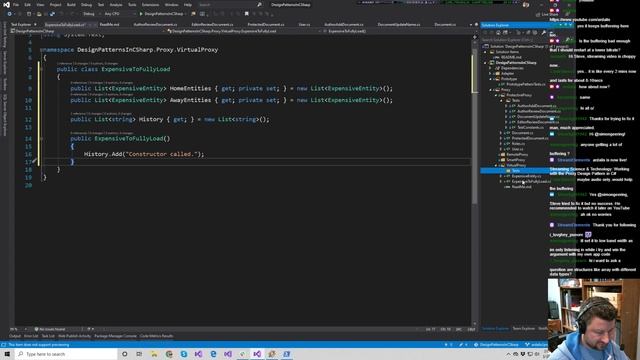Screen dimensions: 640x360
Task: Open Task View on the taskbar
Action: click(139, 354)
